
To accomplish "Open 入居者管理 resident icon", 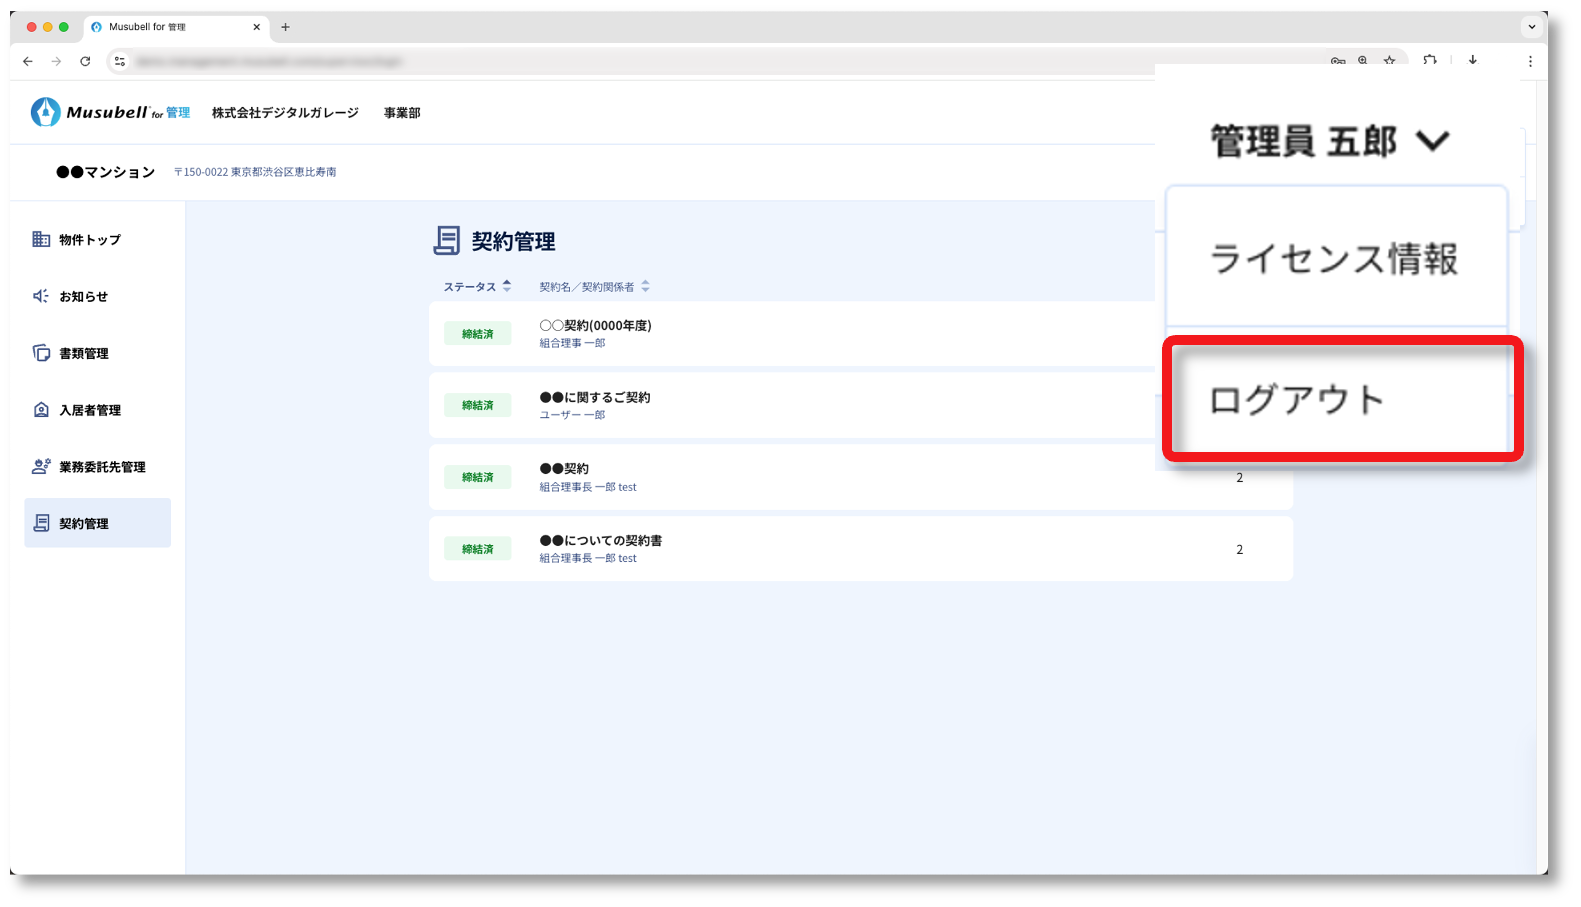I will click(x=41, y=410).
